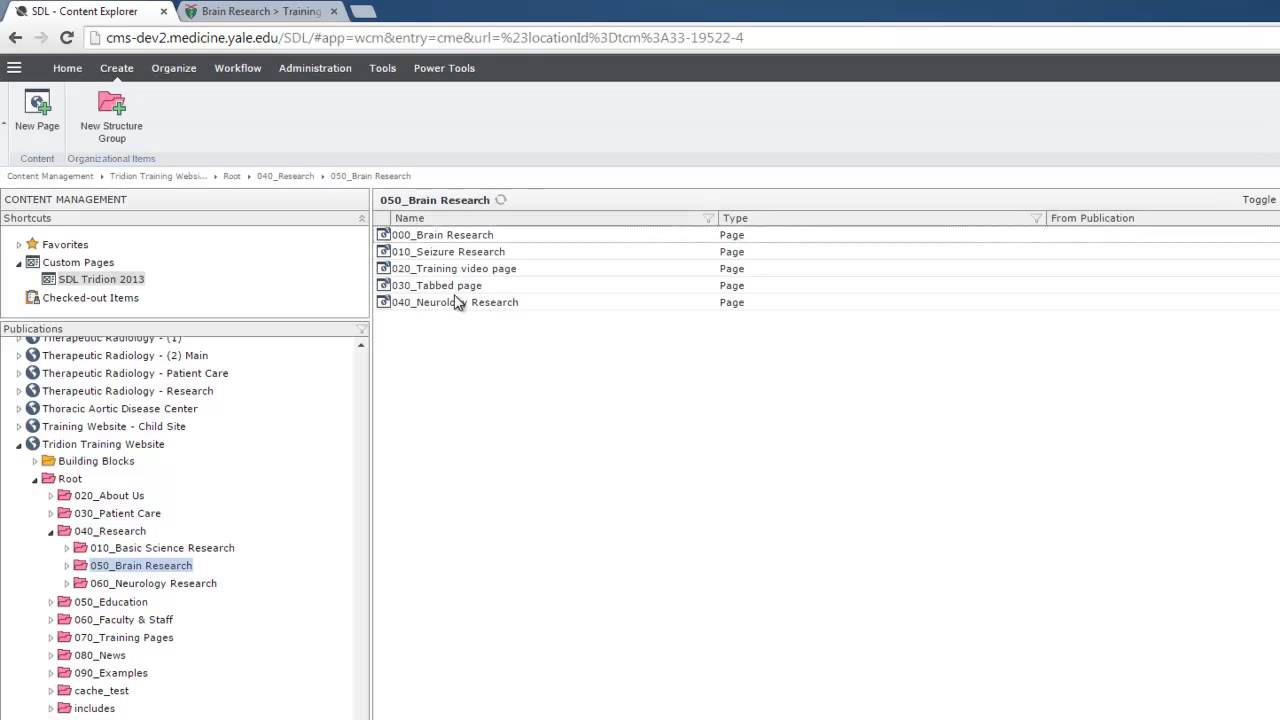
Task: Close the Brain Research browser tab
Action: click(334, 12)
